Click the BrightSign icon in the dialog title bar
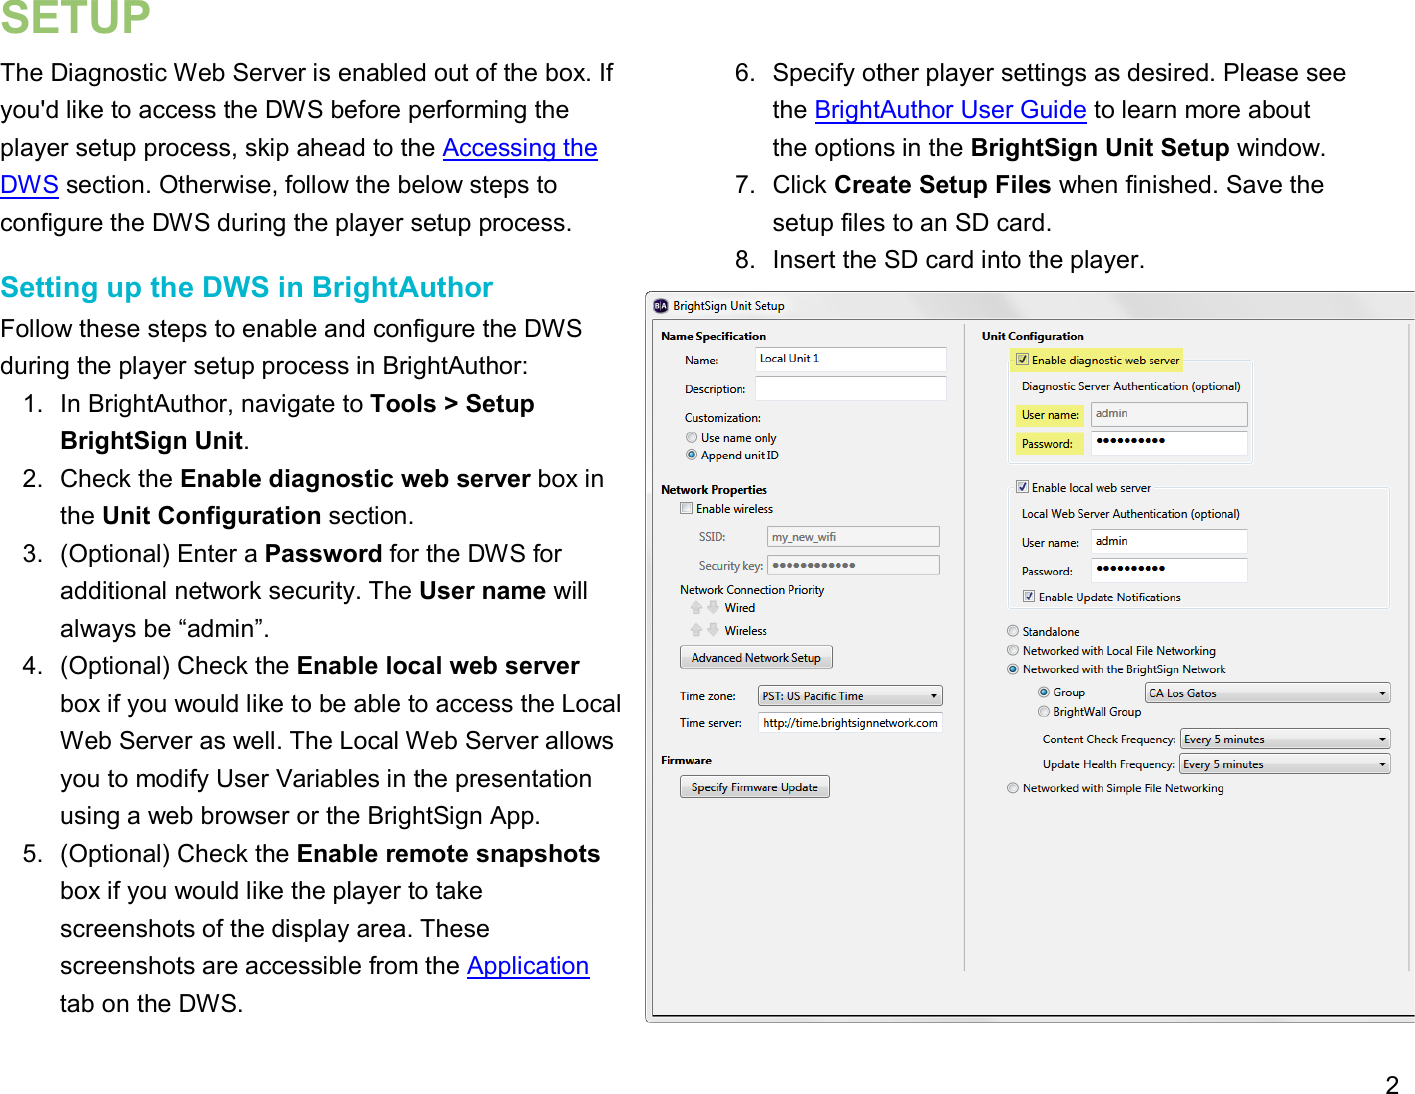 [x=659, y=305]
